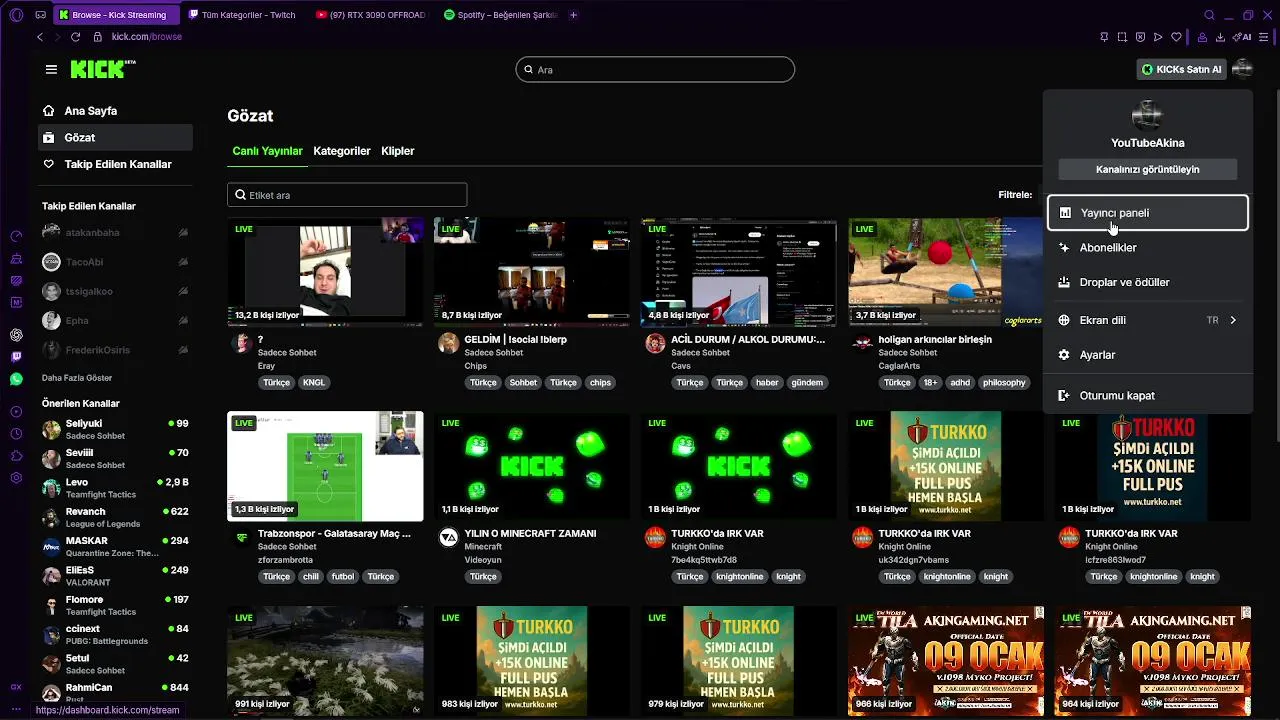Click the browser tab search magnifier
This screenshot has height=720, width=1280.
point(1209,15)
